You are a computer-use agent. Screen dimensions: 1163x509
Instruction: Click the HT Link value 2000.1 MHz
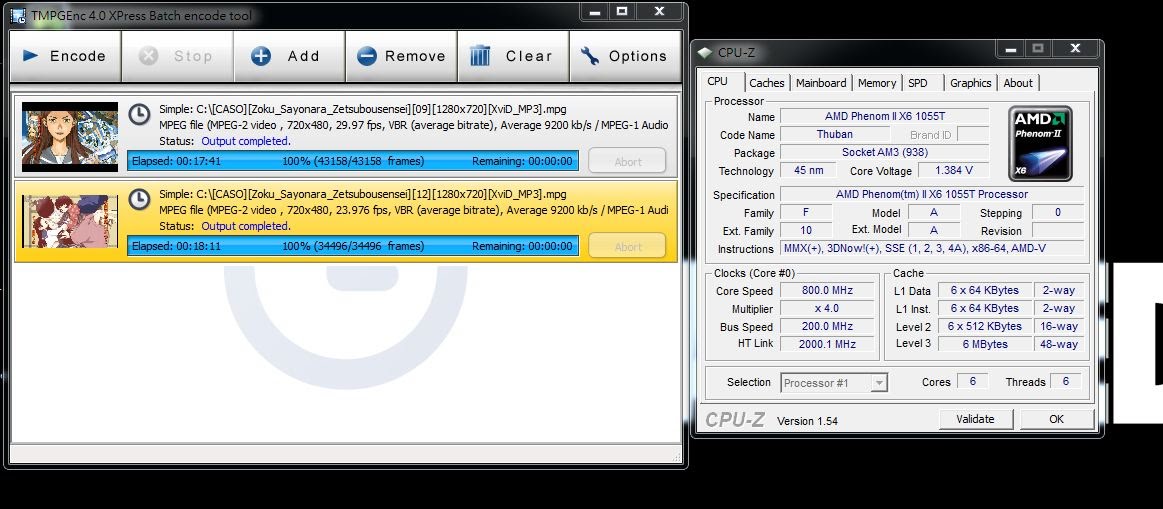tap(828, 344)
